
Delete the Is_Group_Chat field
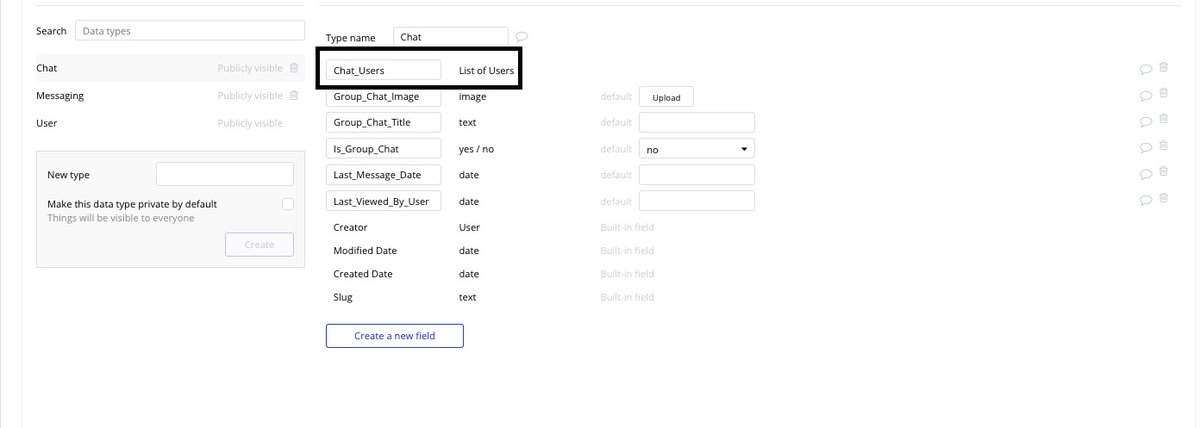pyautogui.click(x=1163, y=147)
